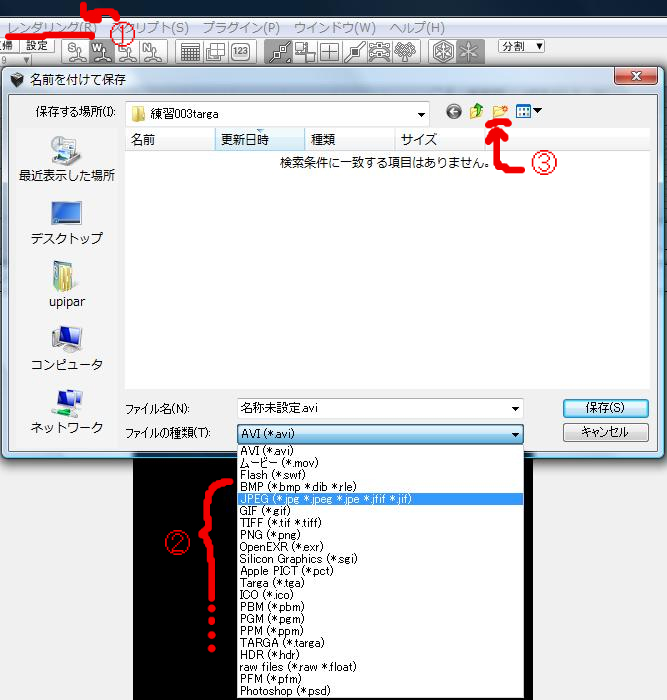The height and width of the screenshot is (700, 667).
Task: Choose TIFF (*.tif *.tiff) file type
Action: tap(380, 523)
